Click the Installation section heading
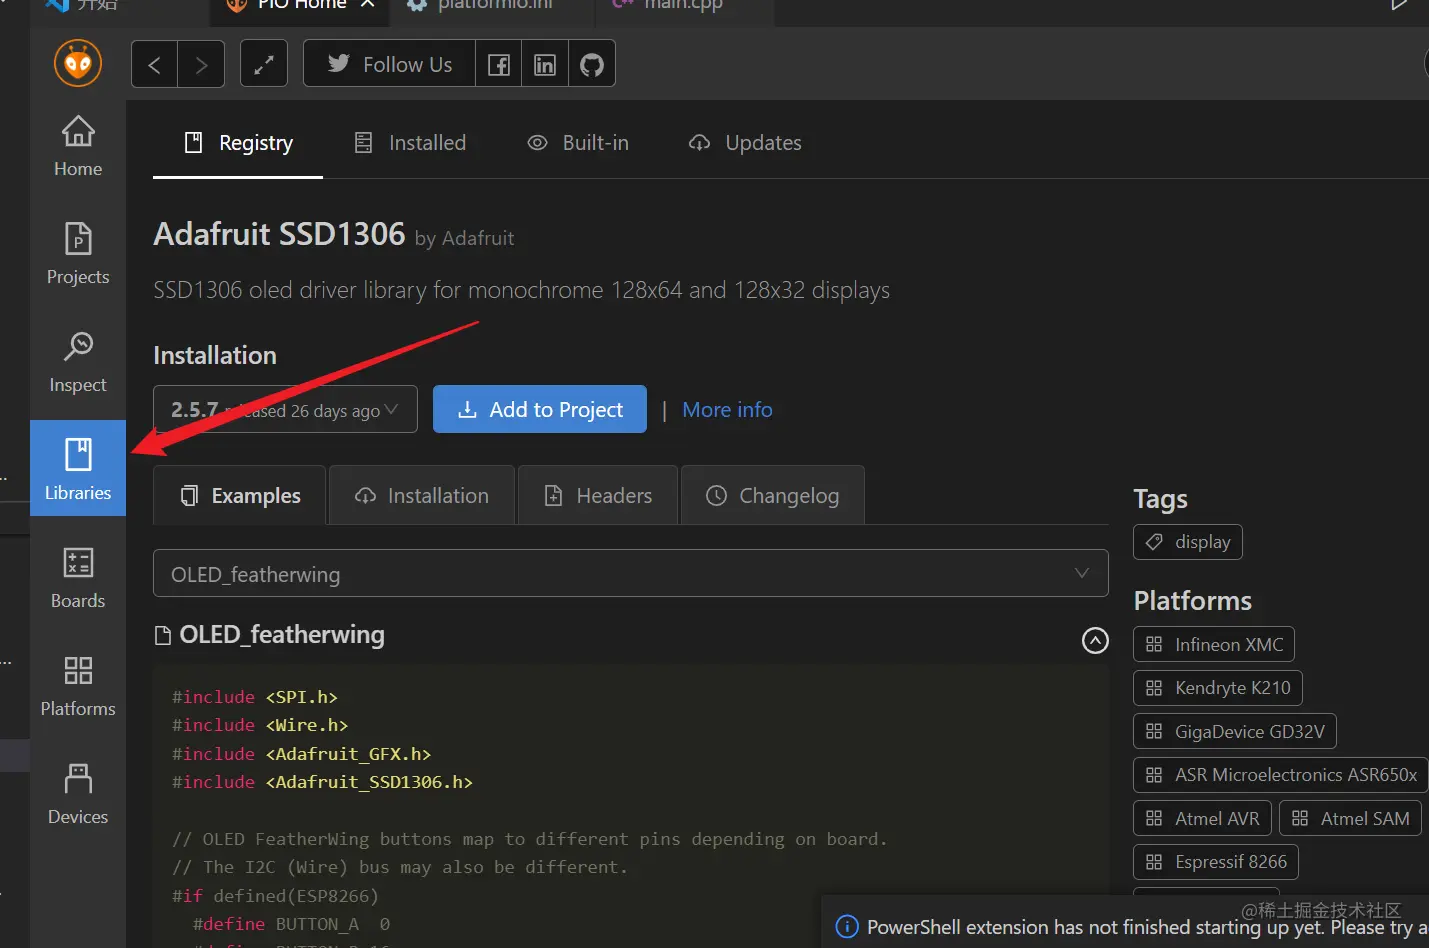This screenshot has height=948, width=1429. pyautogui.click(x=215, y=355)
